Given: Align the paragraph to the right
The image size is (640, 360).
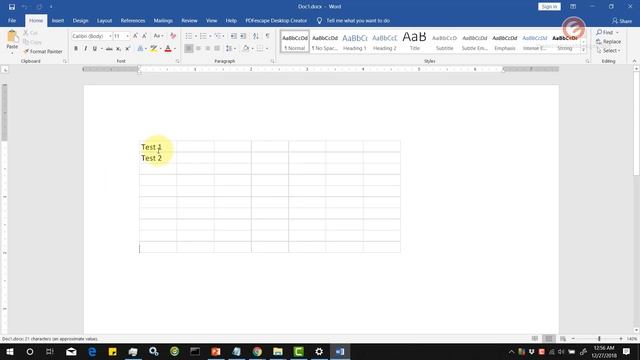Looking at the screenshot, I should coord(208,49).
